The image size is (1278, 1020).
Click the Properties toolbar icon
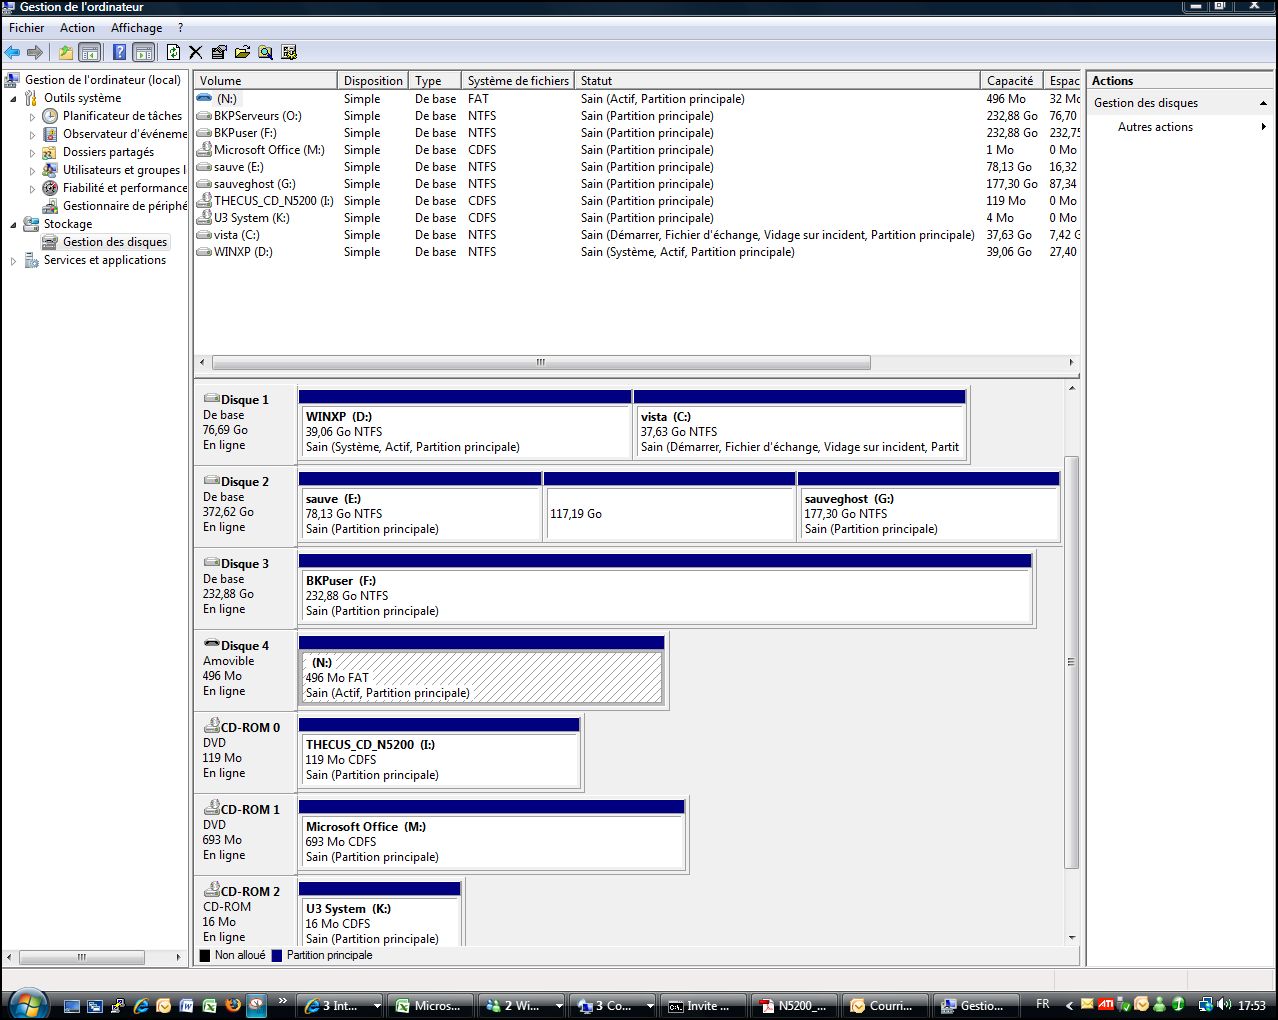point(219,52)
